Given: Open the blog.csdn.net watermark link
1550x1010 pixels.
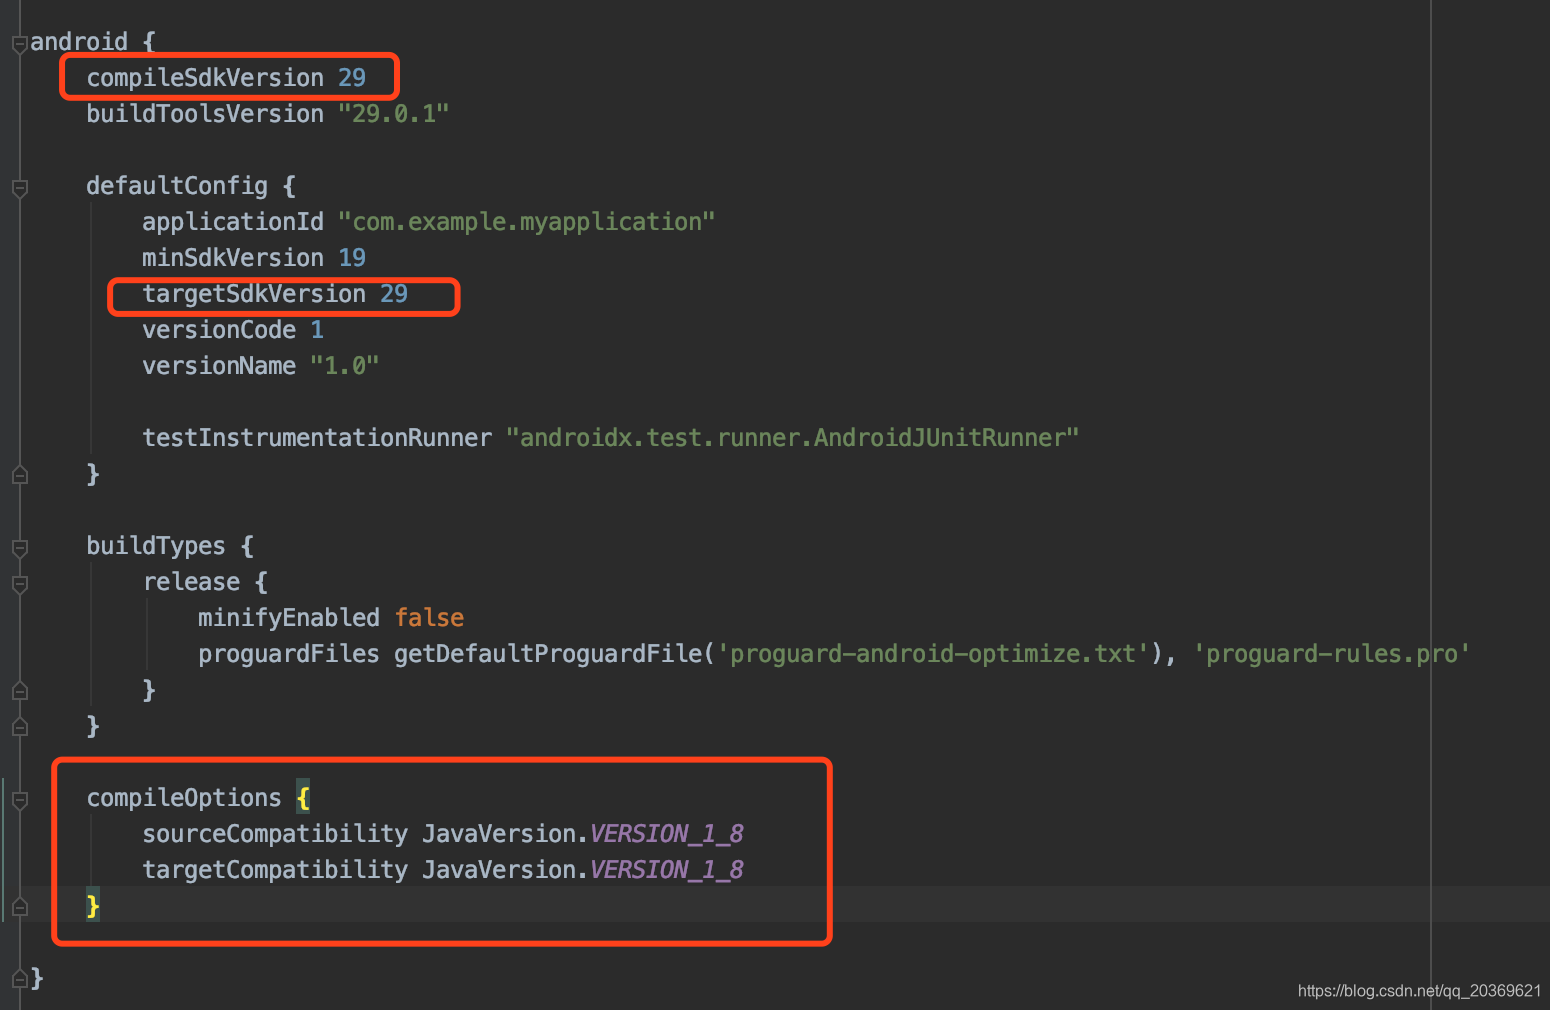Looking at the screenshot, I should [x=1420, y=992].
